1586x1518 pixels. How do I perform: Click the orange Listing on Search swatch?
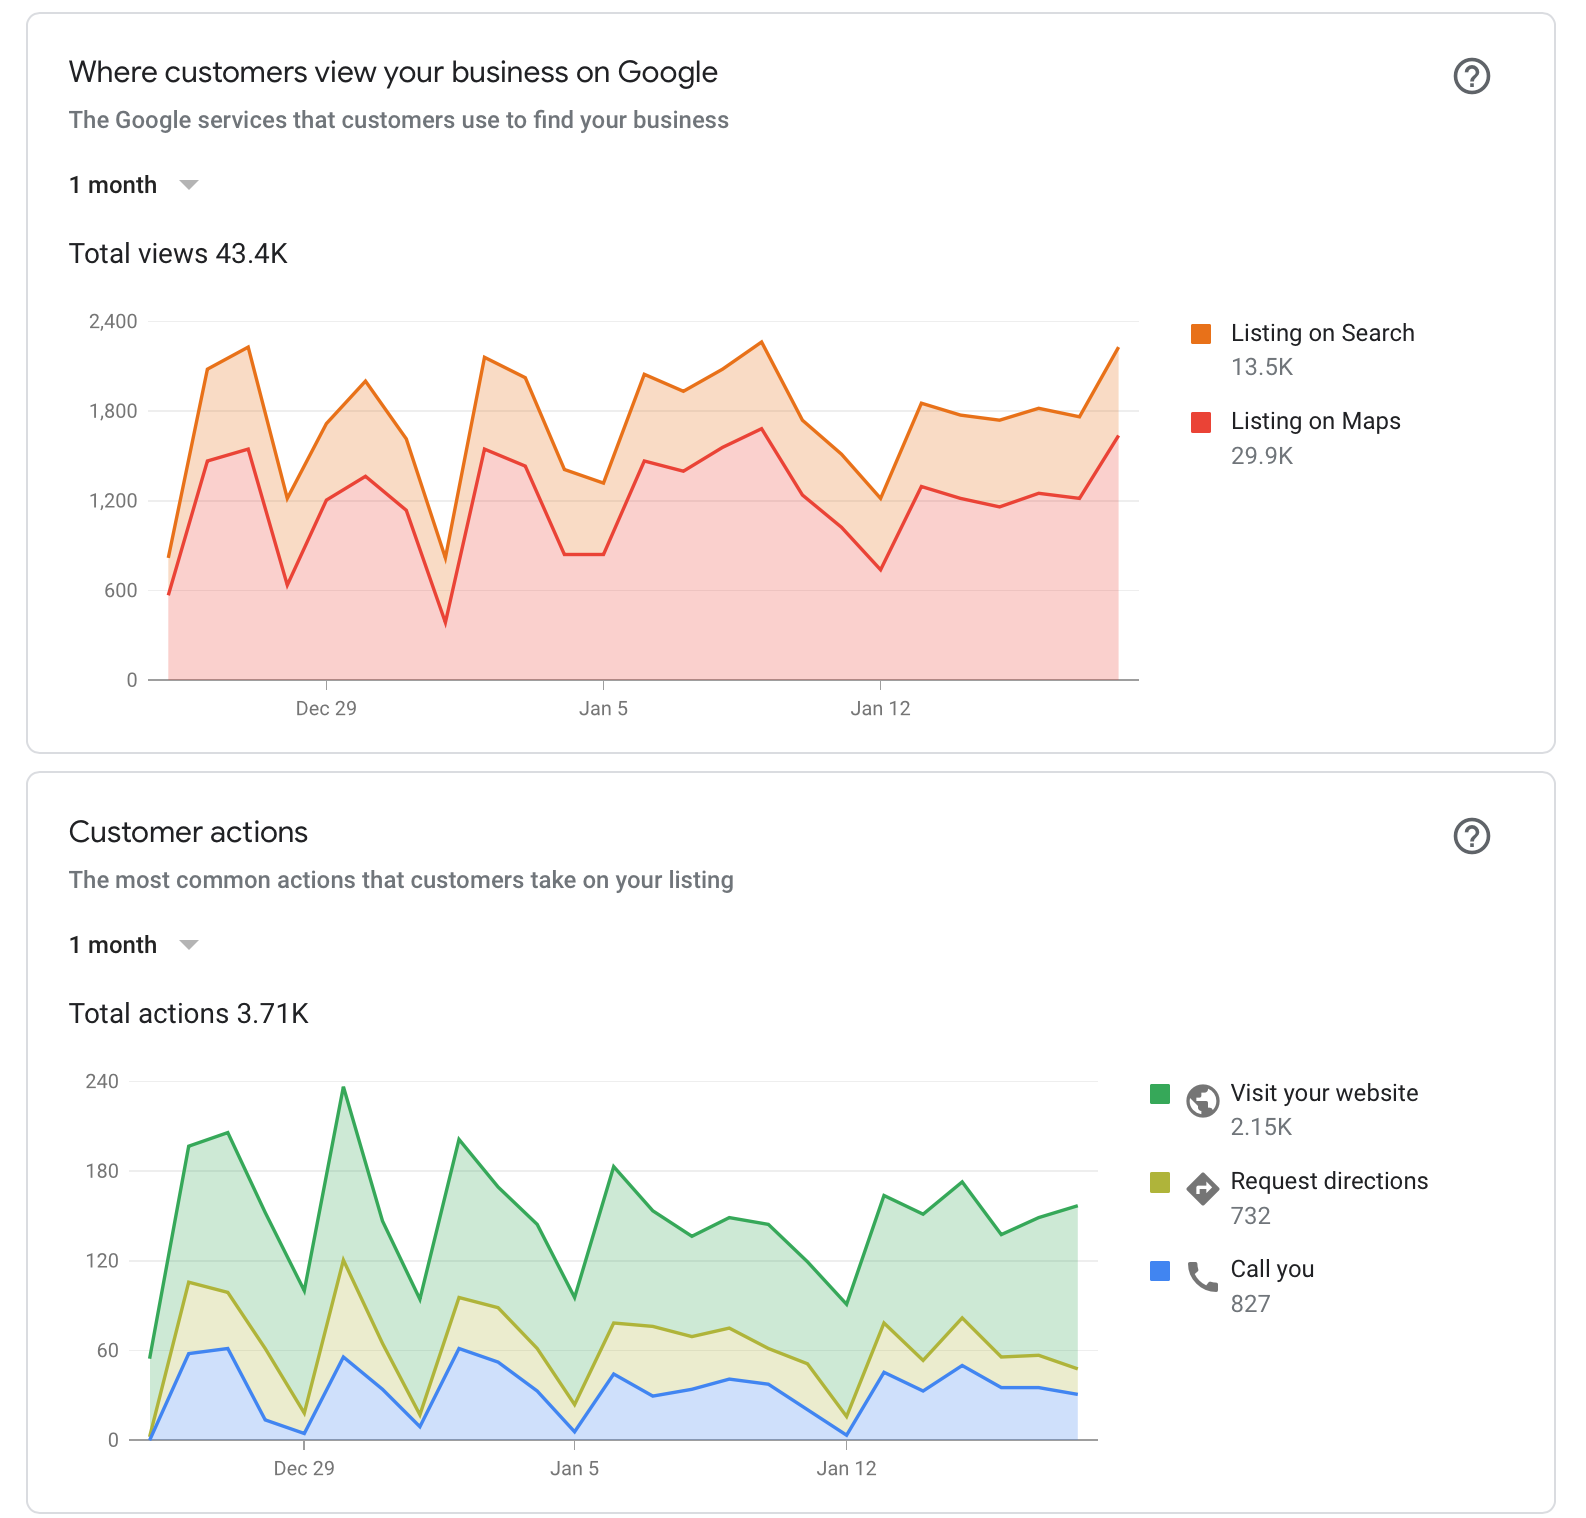[x=1201, y=334]
